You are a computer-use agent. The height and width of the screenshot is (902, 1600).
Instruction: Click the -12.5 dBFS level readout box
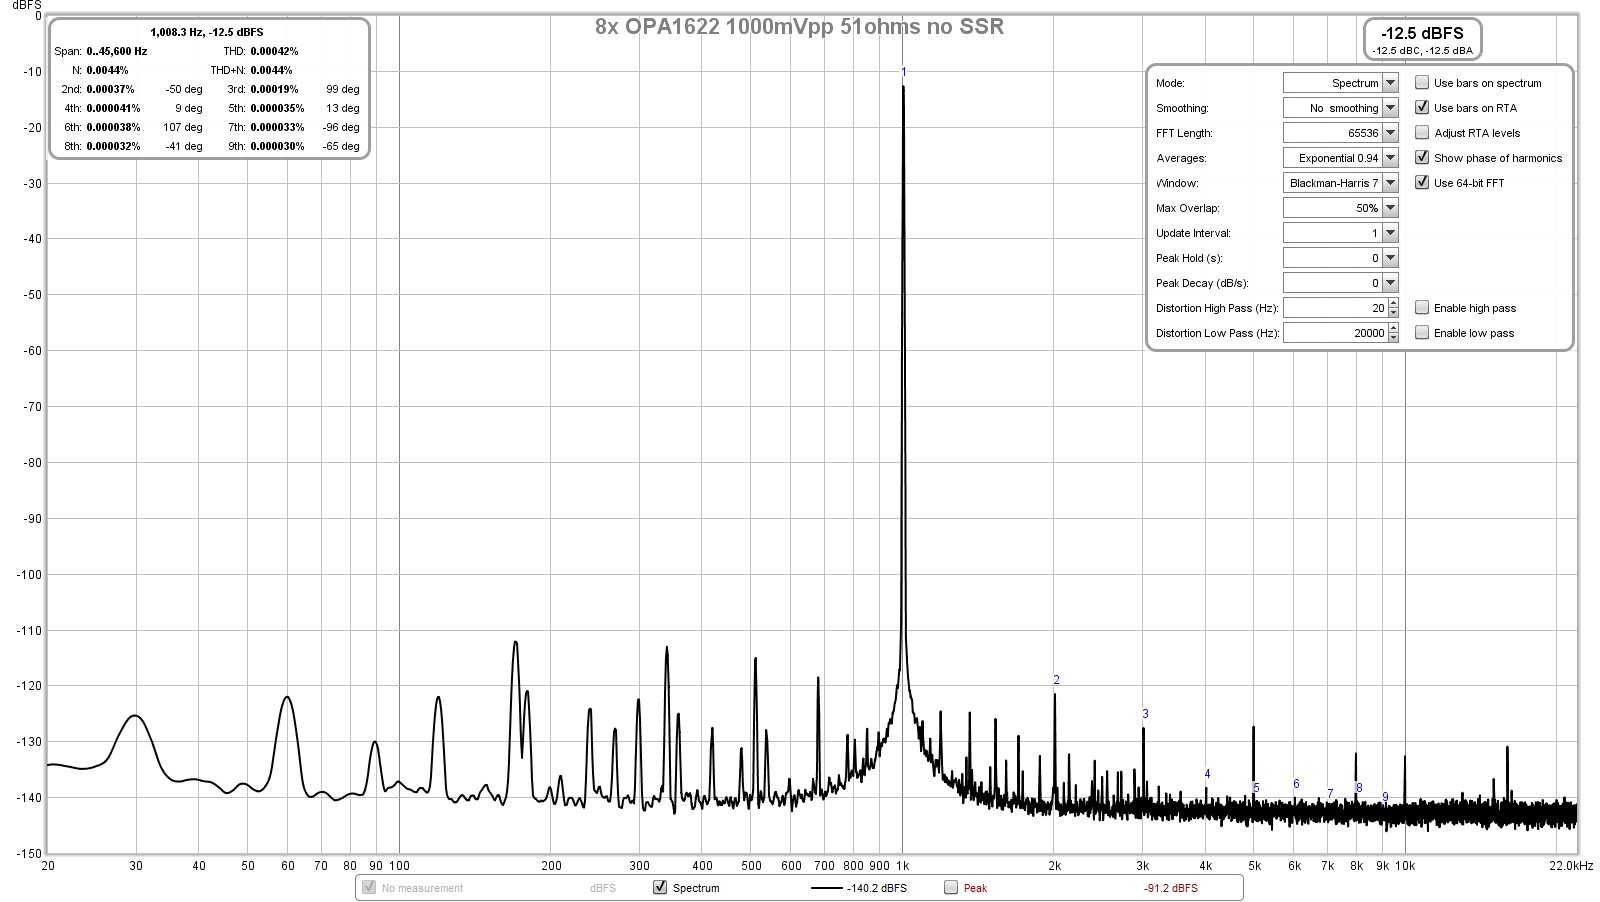(x=1422, y=39)
